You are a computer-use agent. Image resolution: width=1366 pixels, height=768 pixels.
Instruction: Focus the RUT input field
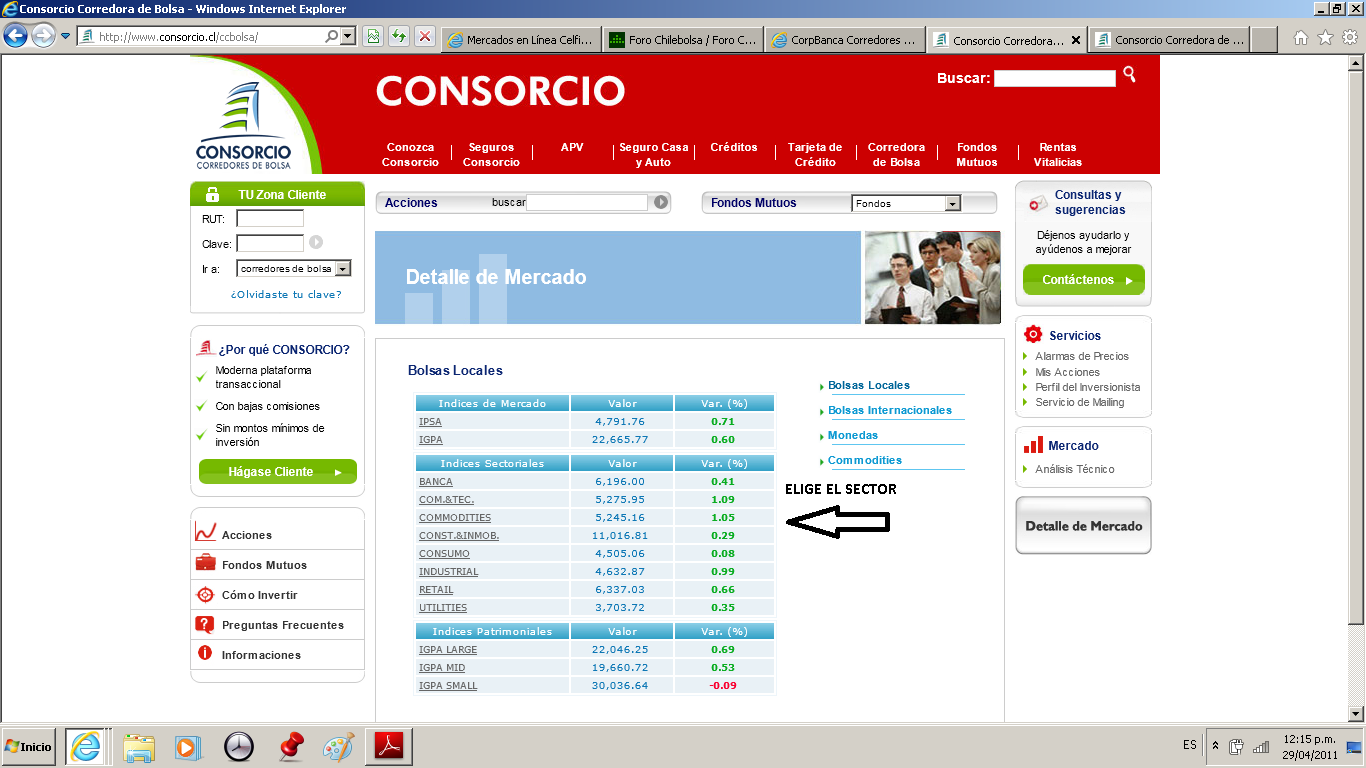click(270, 219)
